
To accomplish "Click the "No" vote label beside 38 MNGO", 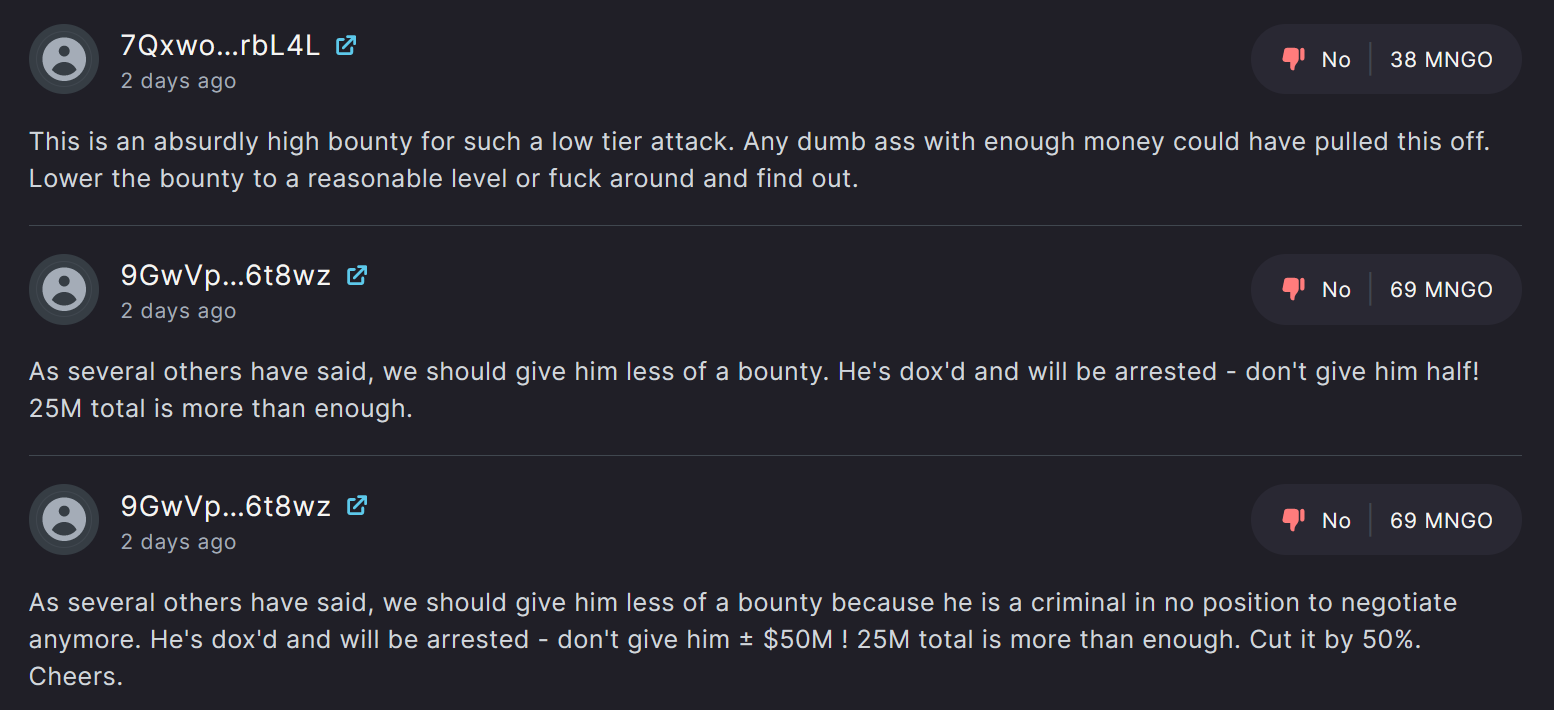I will 1336,60.
